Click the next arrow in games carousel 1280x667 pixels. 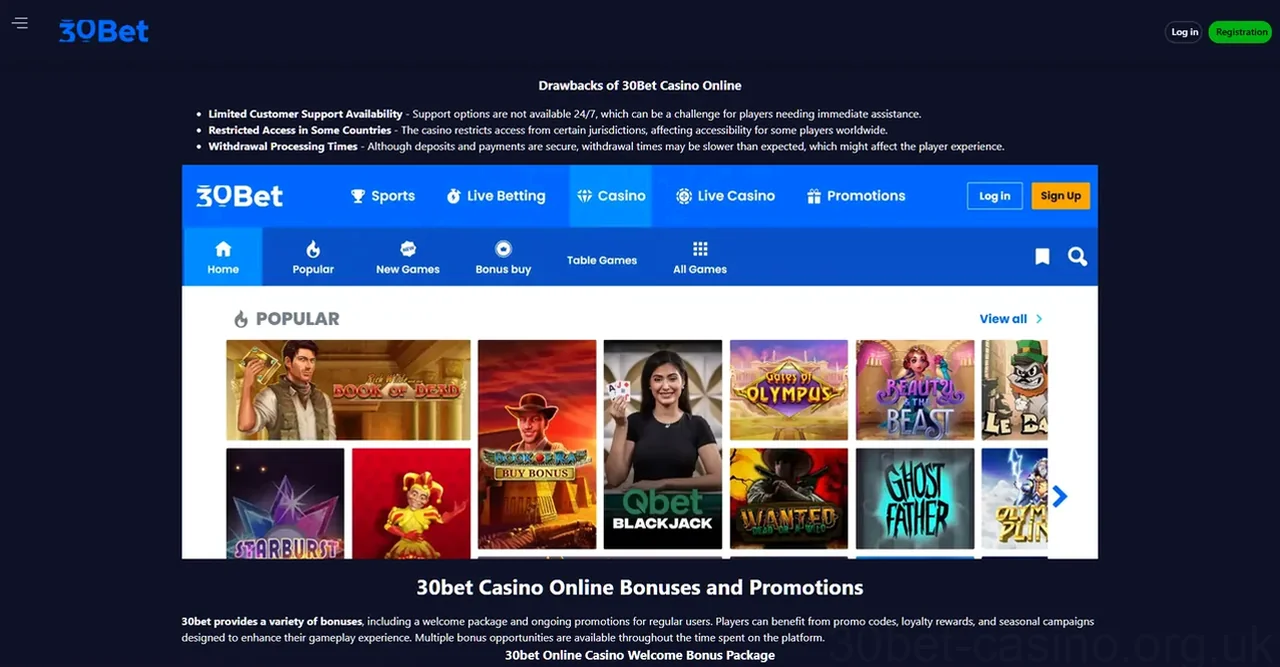[1060, 496]
